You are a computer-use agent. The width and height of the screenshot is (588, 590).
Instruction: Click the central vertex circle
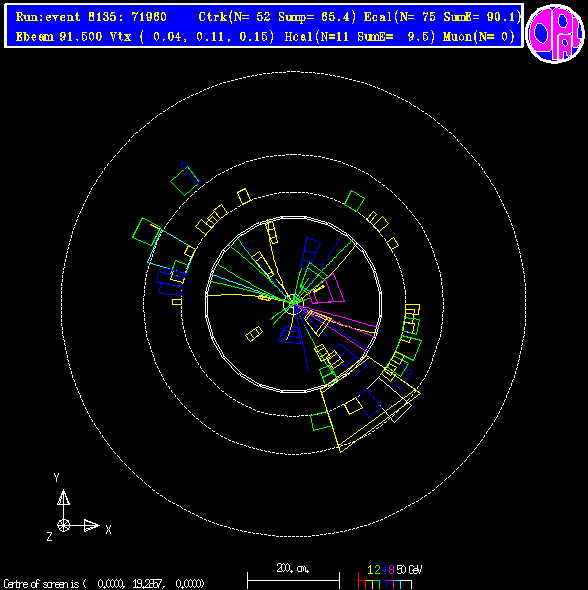pyautogui.click(x=293, y=304)
